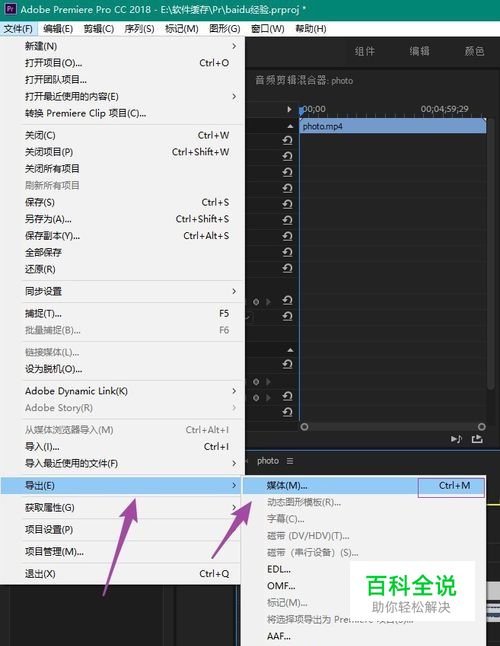Select 关闭(C) in the File menu
The height and width of the screenshot is (646, 500).
pyautogui.click(x=122, y=135)
